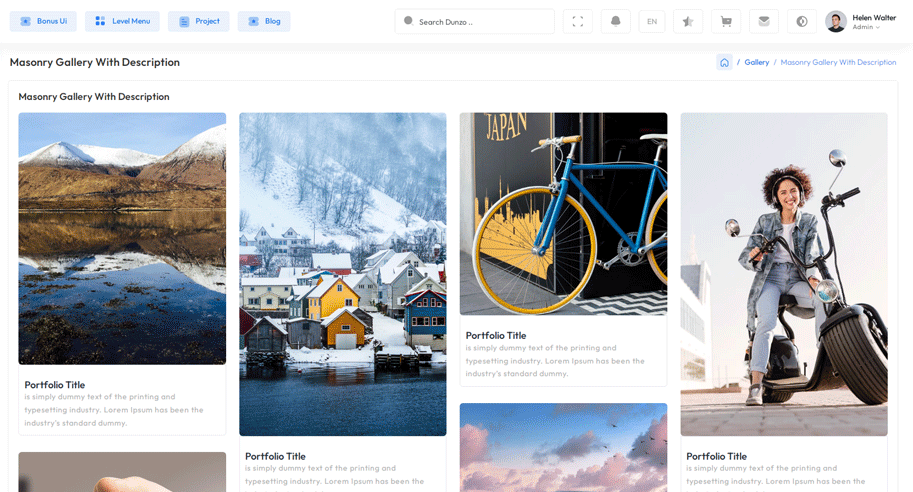Open the Blog menu
This screenshot has height=492, width=913.
coord(264,21)
